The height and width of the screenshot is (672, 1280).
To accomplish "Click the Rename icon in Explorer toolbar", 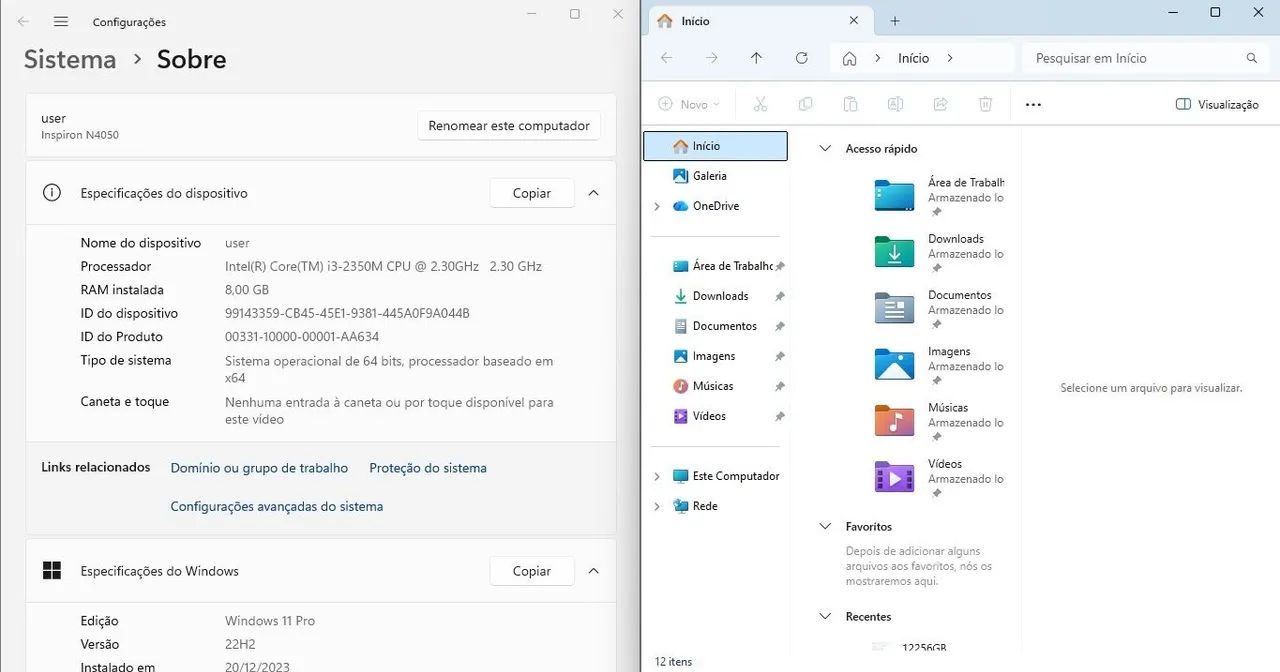I will (895, 104).
